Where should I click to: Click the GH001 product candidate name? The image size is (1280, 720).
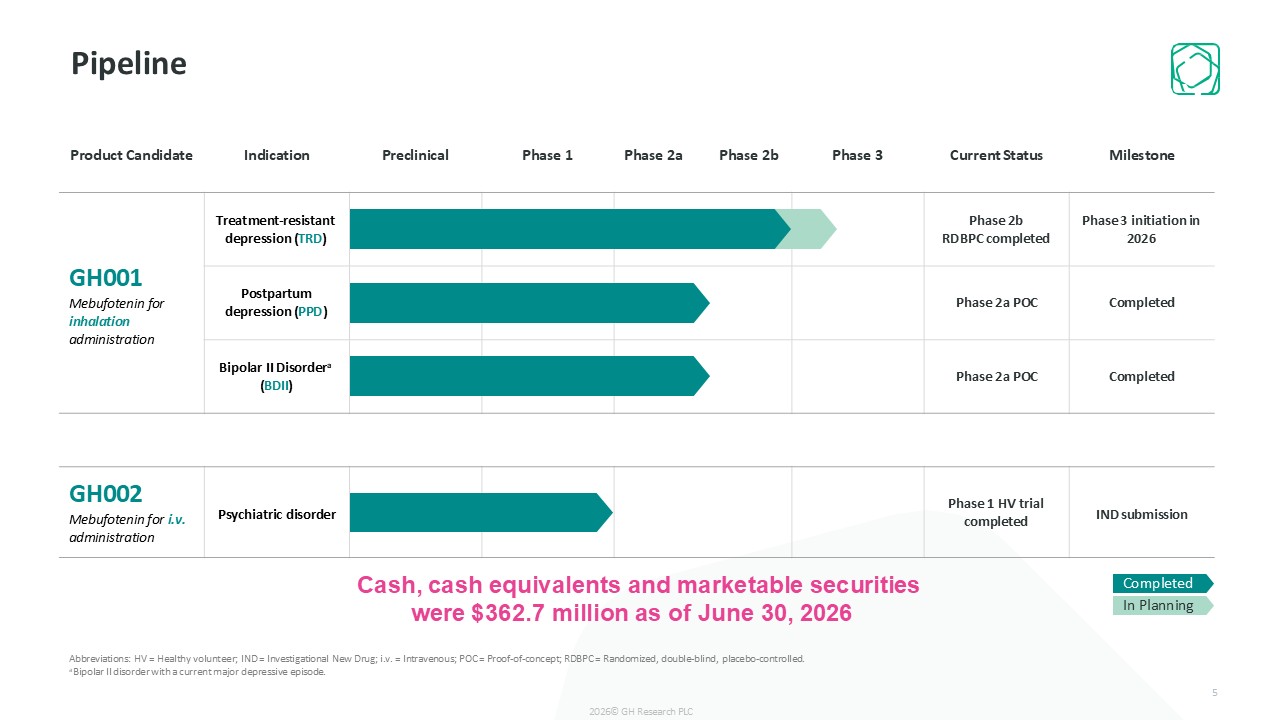[106, 278]
